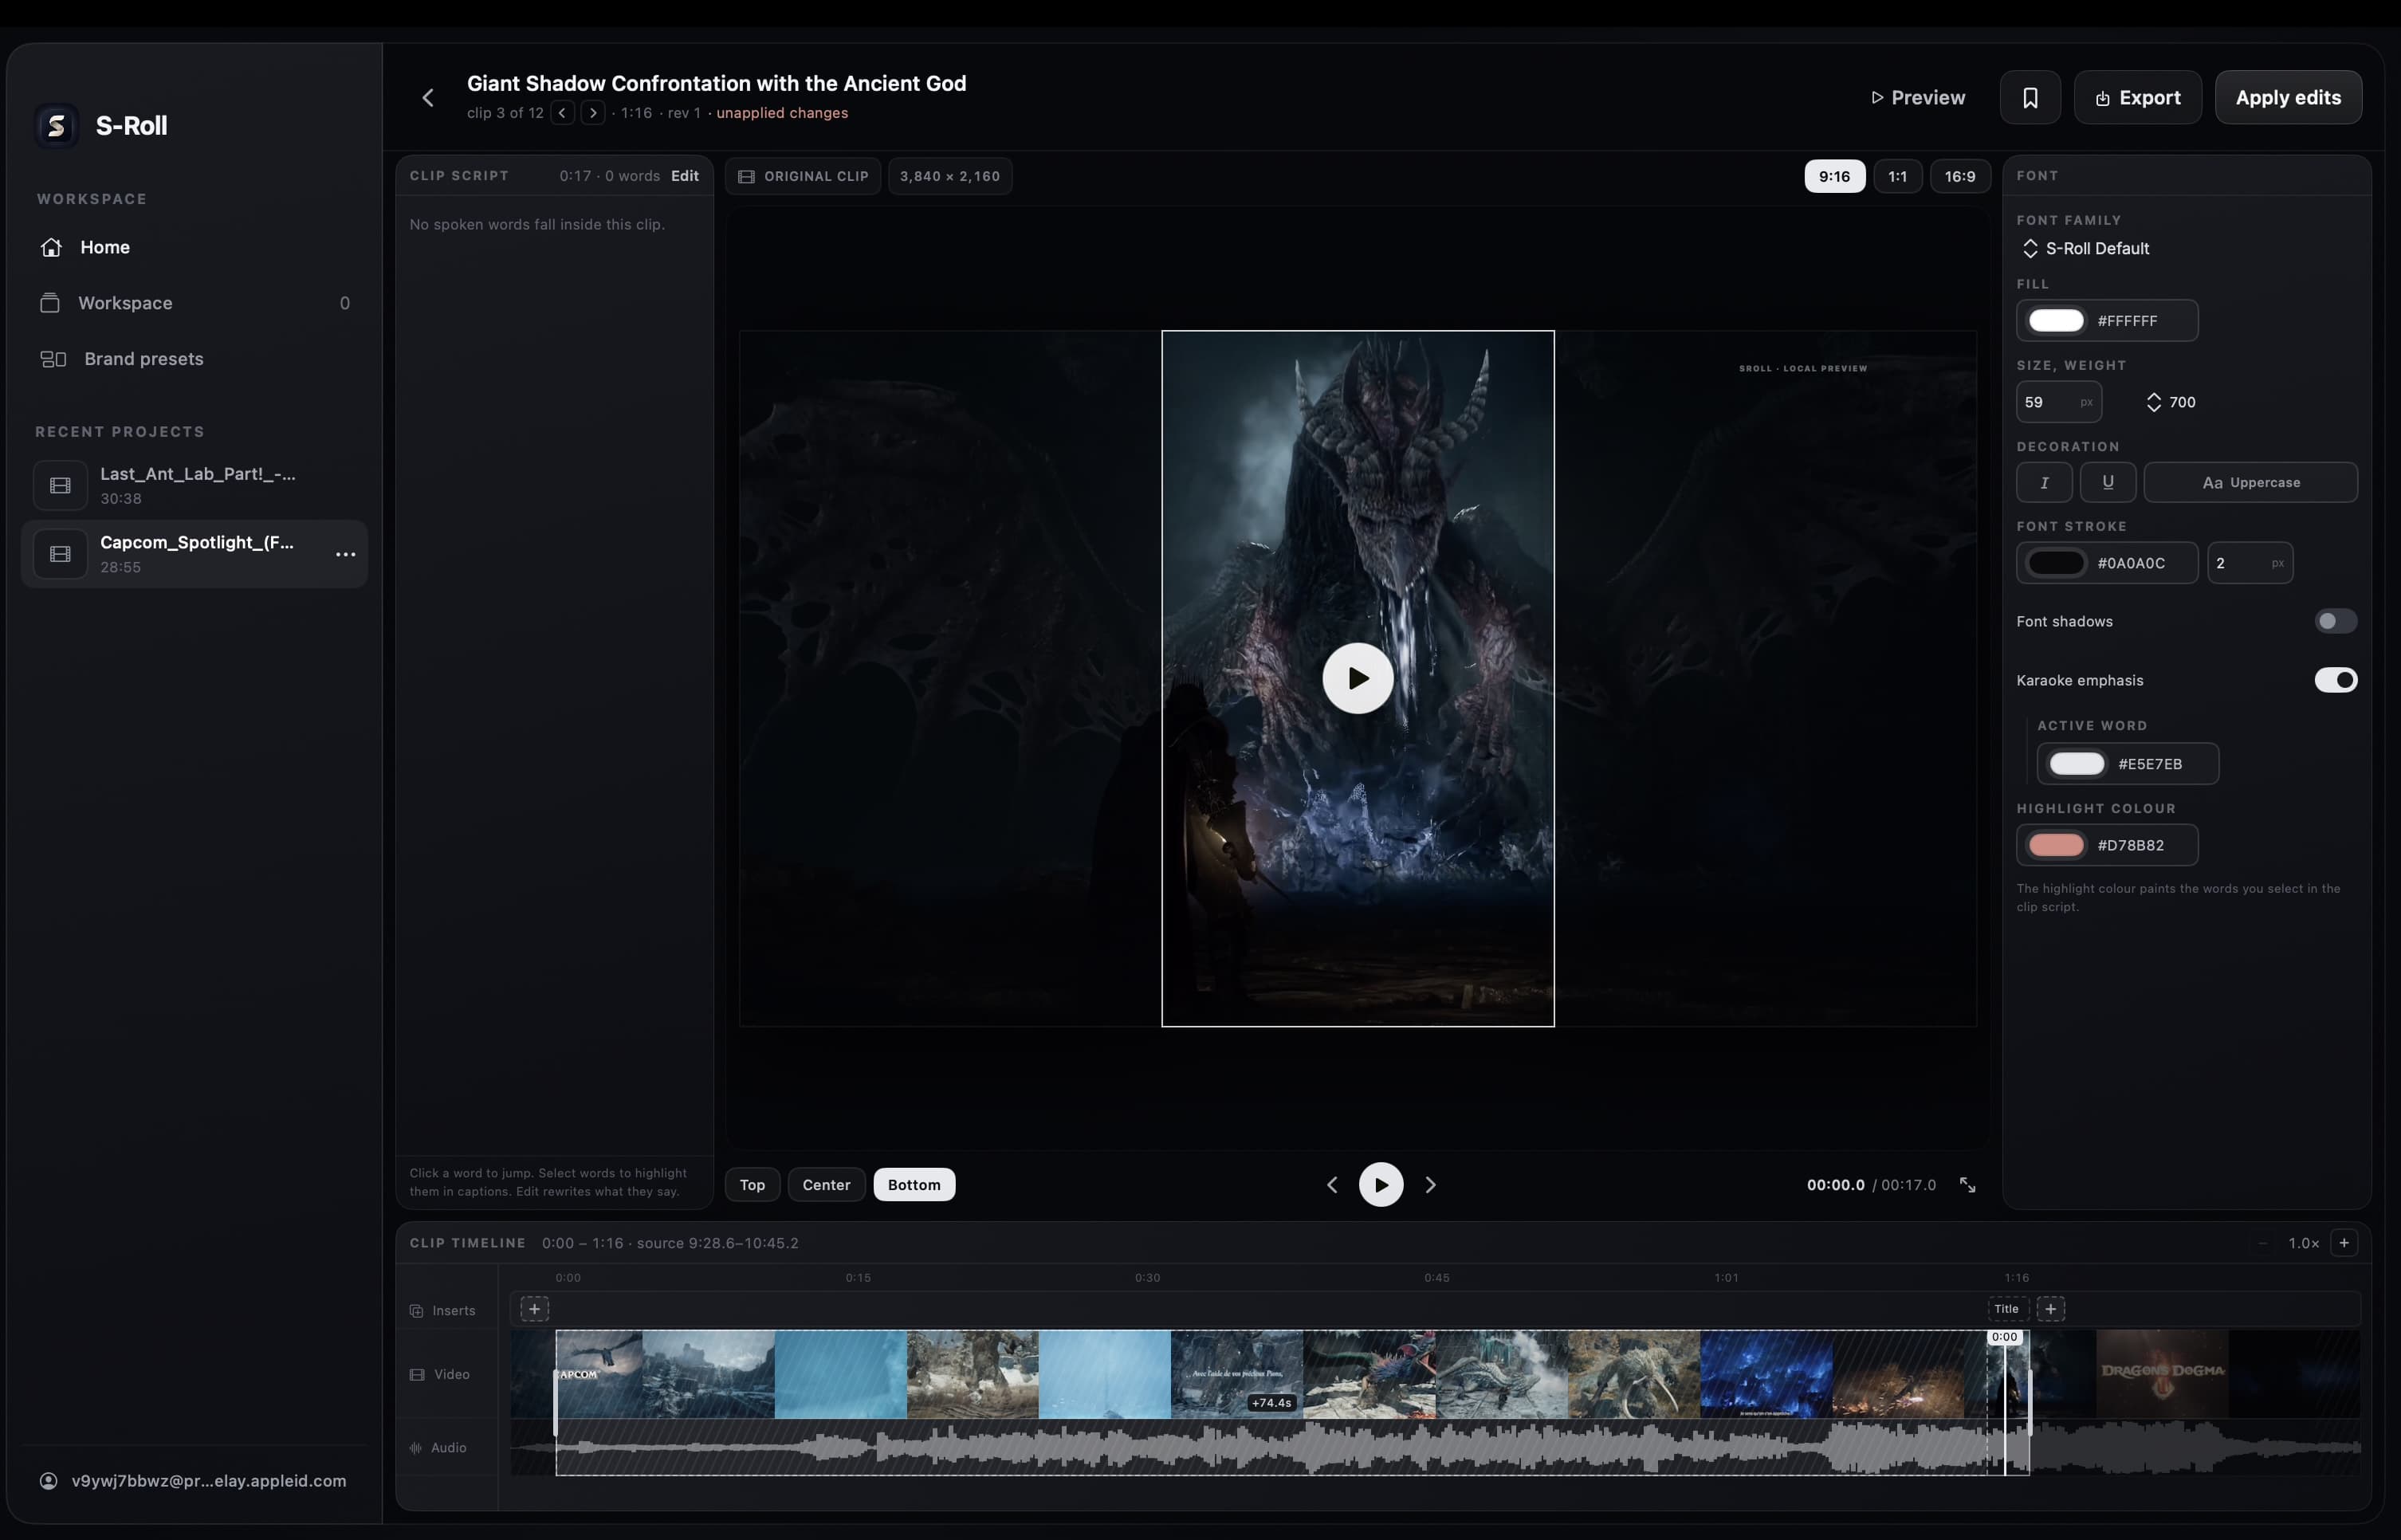Click the Export button

pyautogui.click(x=2137, y=98)
